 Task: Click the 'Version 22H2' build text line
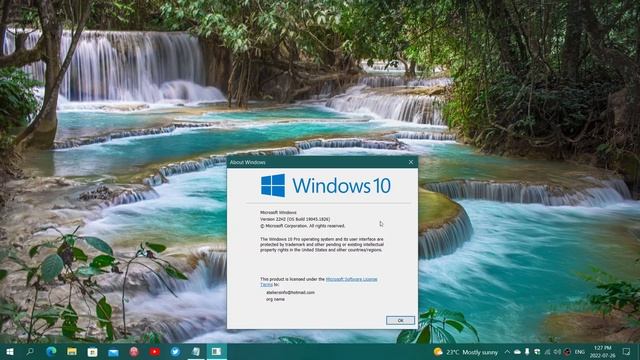(295, 219)
